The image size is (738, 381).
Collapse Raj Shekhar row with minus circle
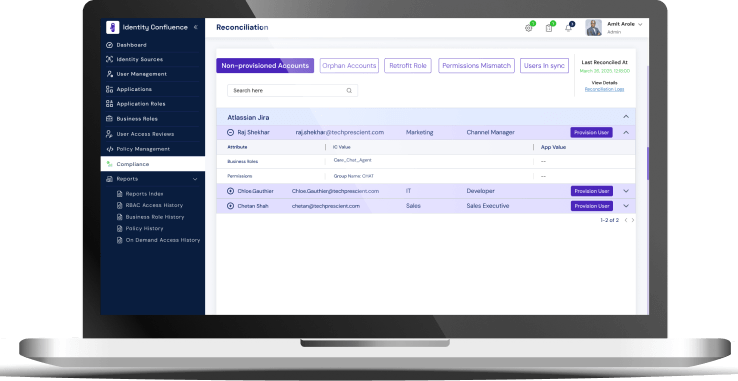coord(231,133)
